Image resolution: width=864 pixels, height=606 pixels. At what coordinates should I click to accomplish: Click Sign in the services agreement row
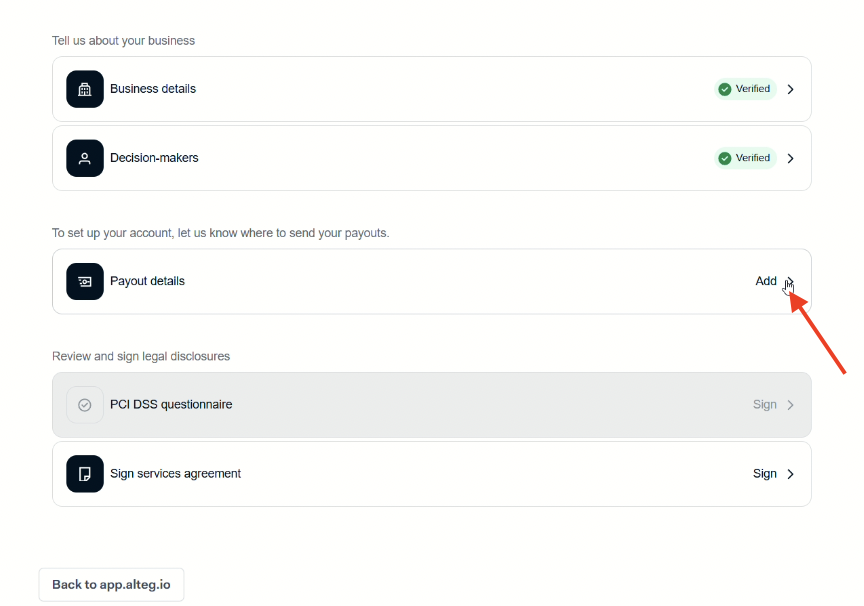765,474
